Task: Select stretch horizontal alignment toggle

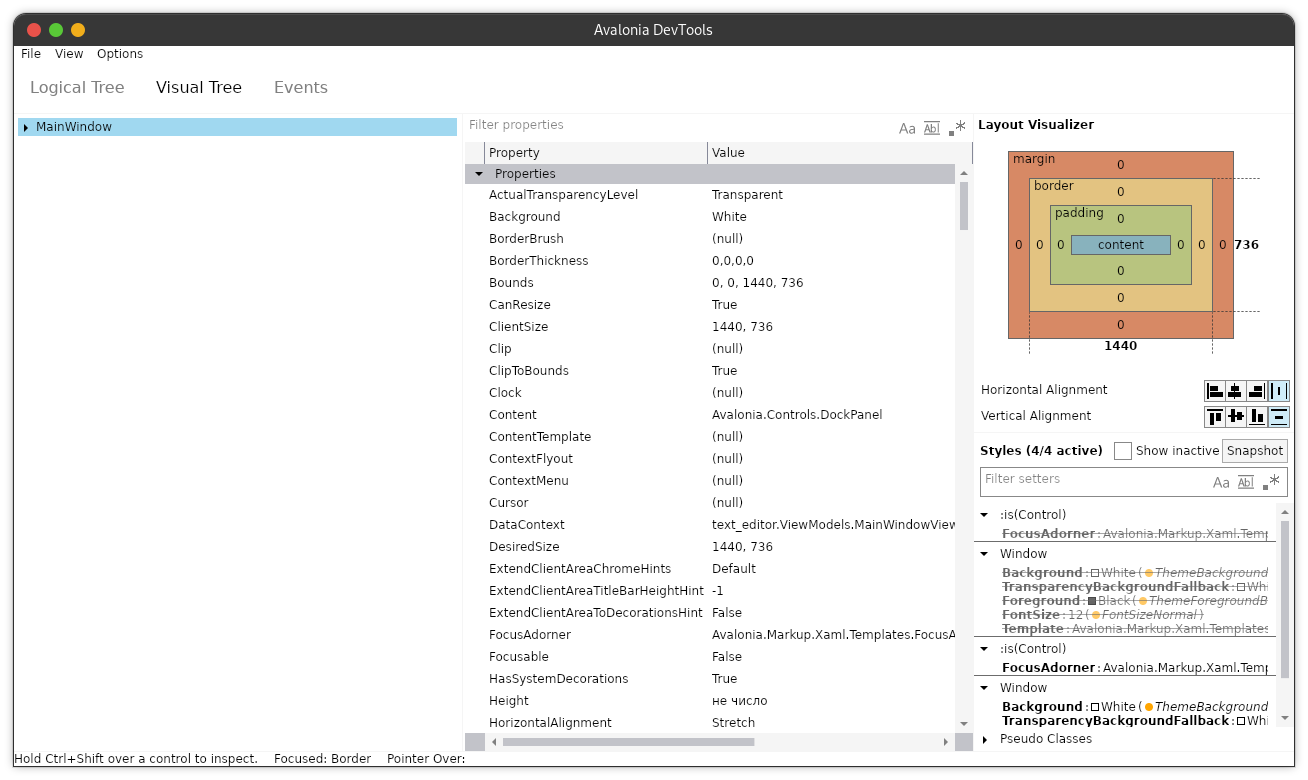Action: (1279, 390)
